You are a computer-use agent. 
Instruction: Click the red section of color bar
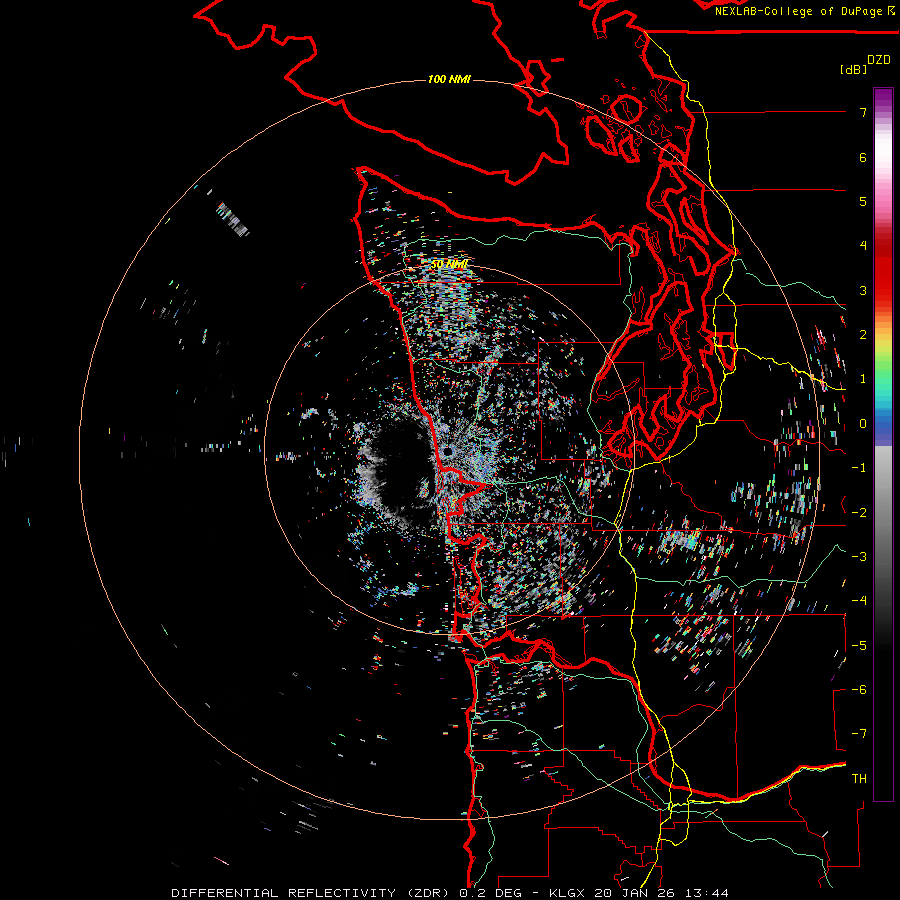coord(883,267)
